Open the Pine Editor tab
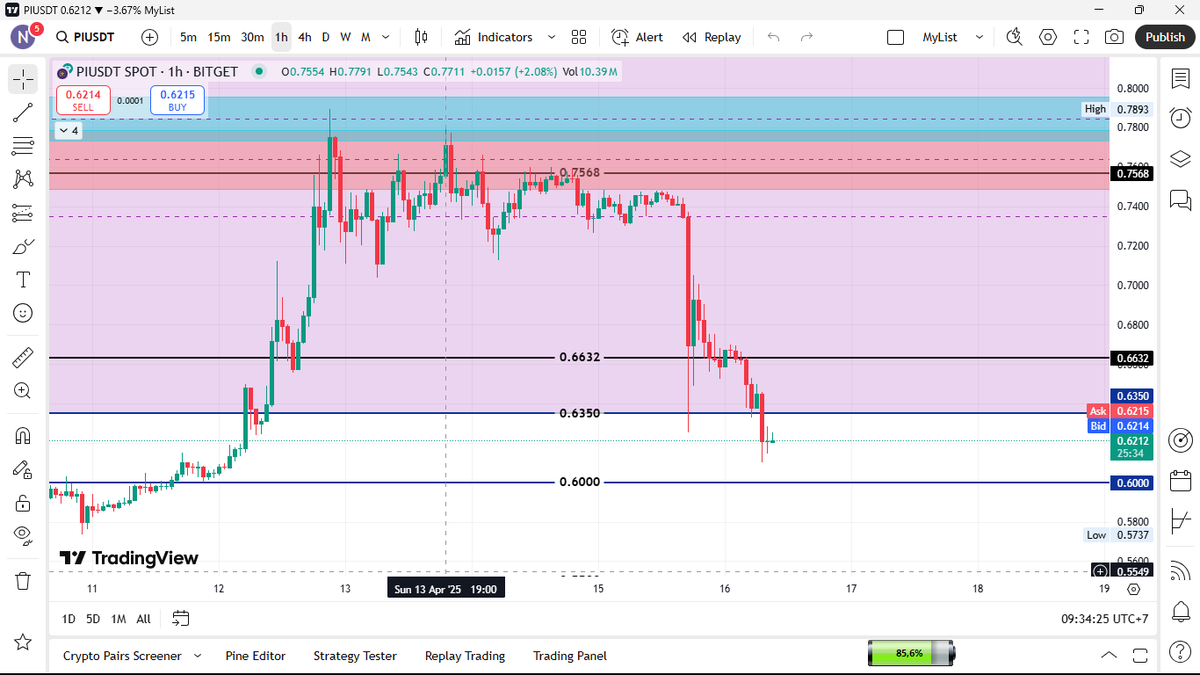The width and height of the screenshot is (1200, 675). (255, 656)
